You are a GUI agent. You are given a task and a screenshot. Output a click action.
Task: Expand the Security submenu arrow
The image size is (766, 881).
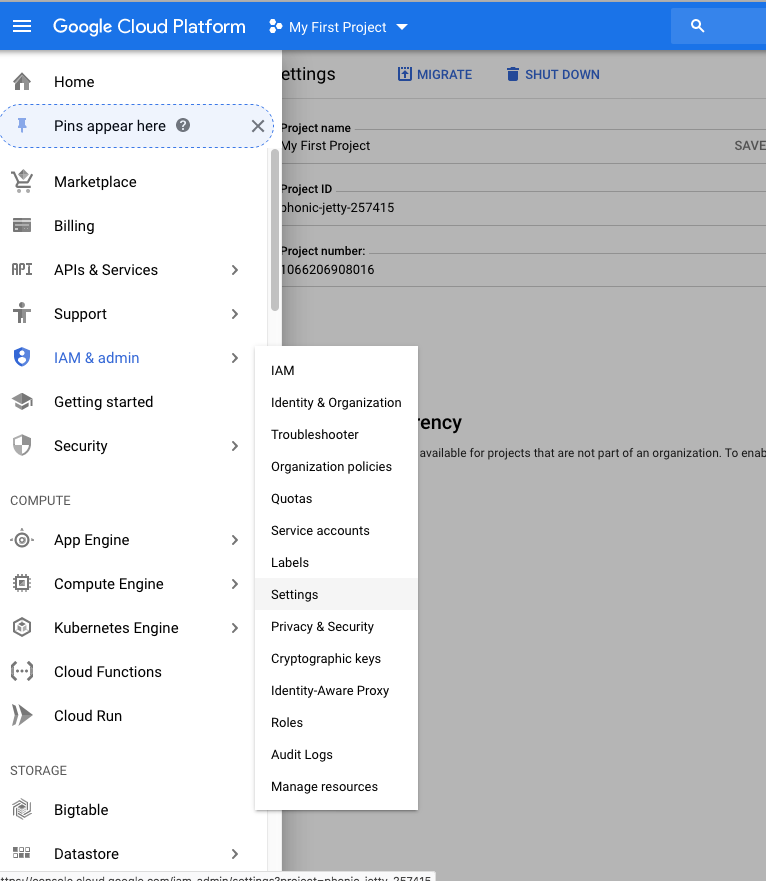pos(235,446)
